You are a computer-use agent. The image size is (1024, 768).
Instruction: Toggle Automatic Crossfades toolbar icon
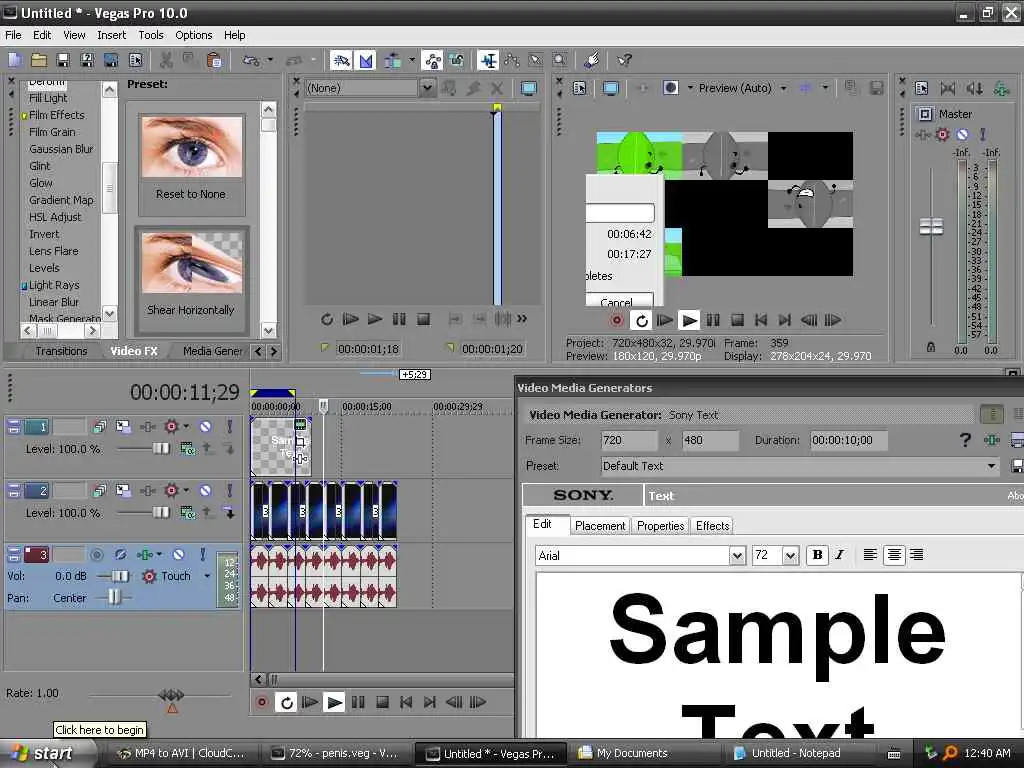[x=366, y=61]
